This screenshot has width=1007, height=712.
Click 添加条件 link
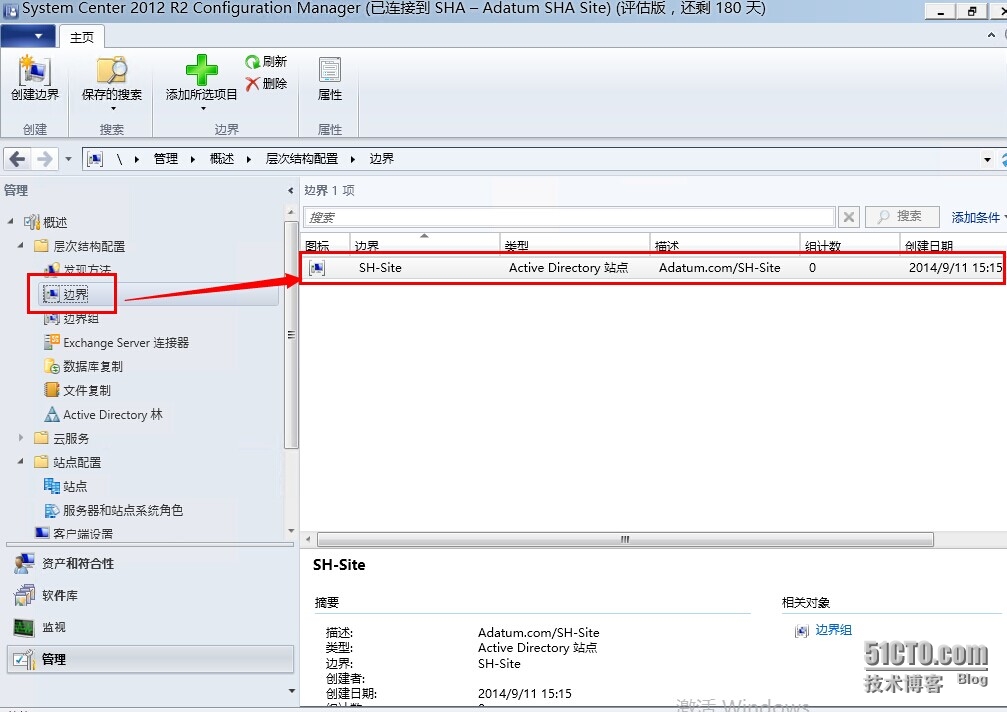click(x=976, y=218)
